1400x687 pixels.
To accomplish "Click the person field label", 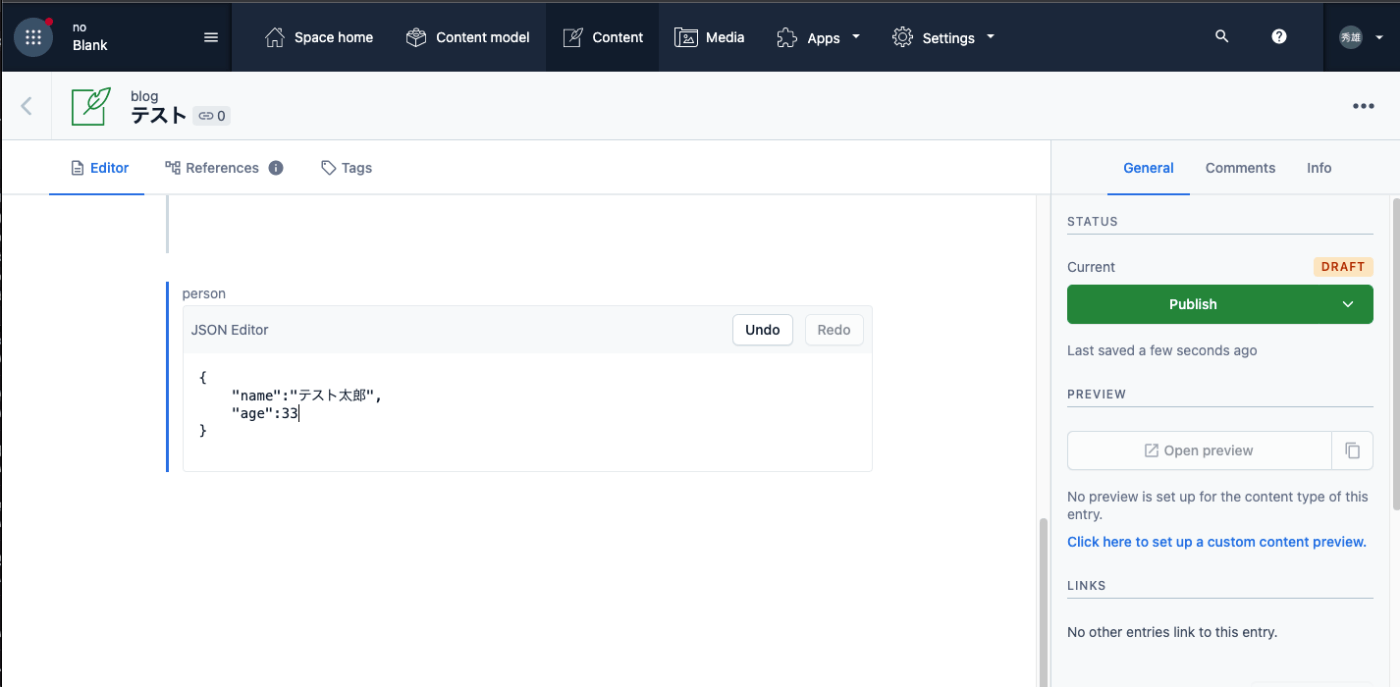I will pos(204,294).
